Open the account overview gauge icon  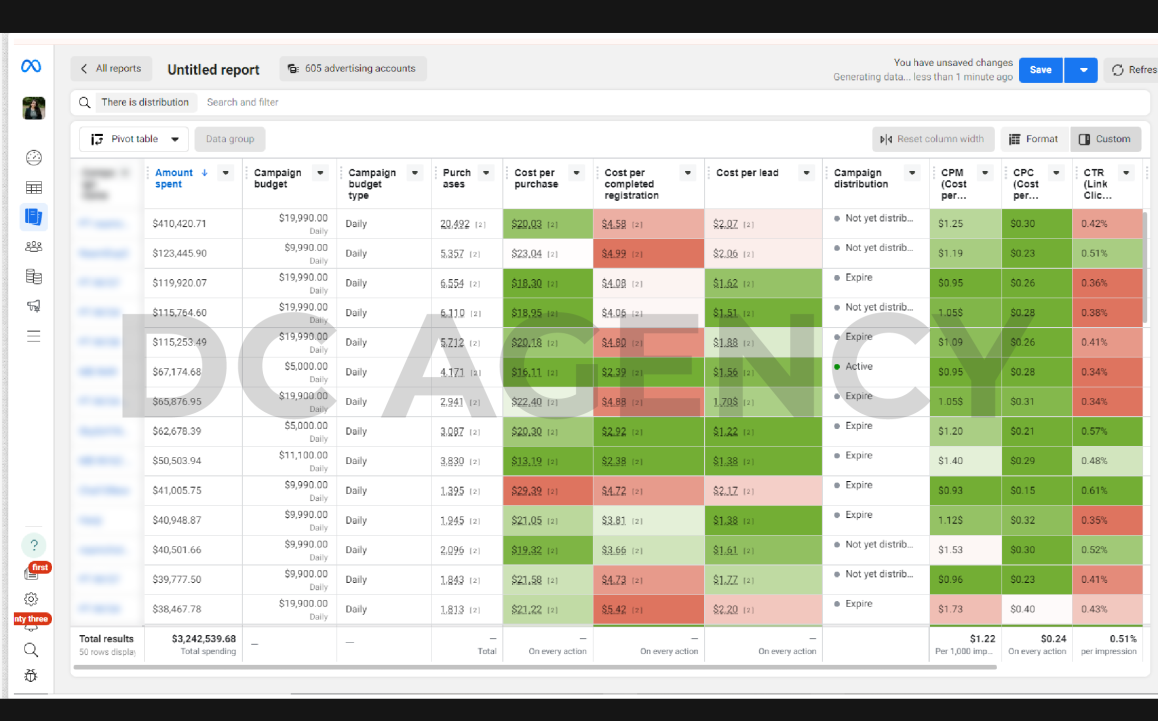tap(33, 157)
